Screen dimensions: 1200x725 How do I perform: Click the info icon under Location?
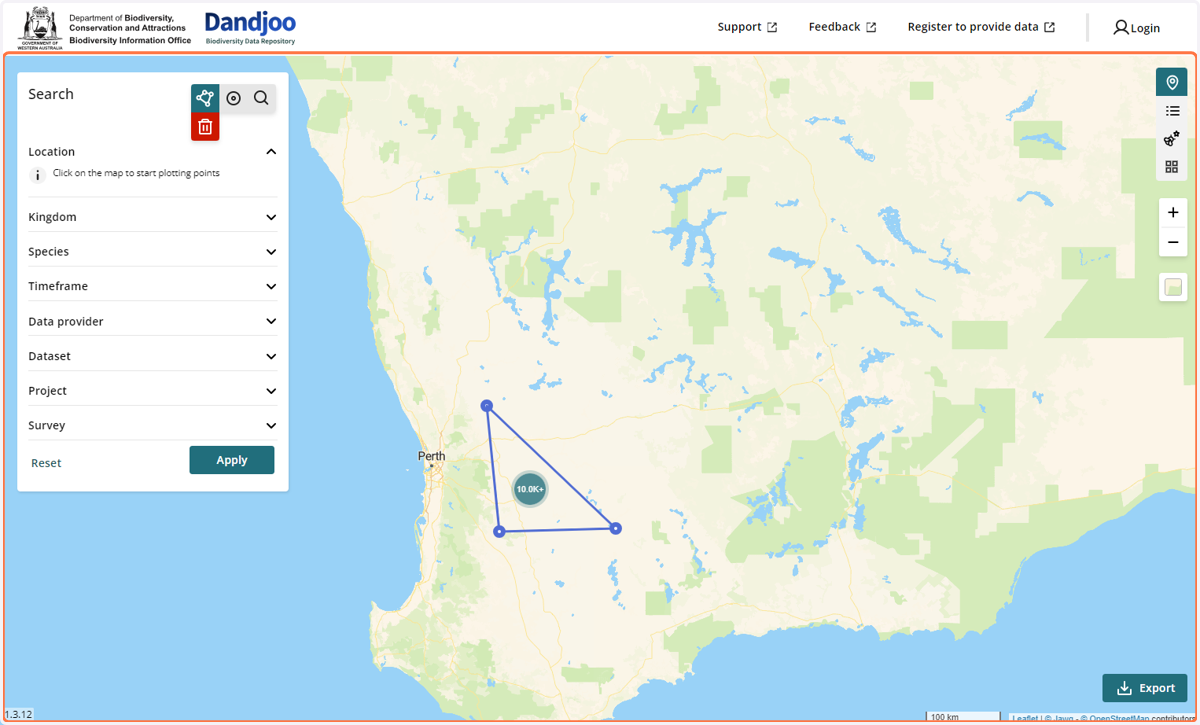coord(38,175)
